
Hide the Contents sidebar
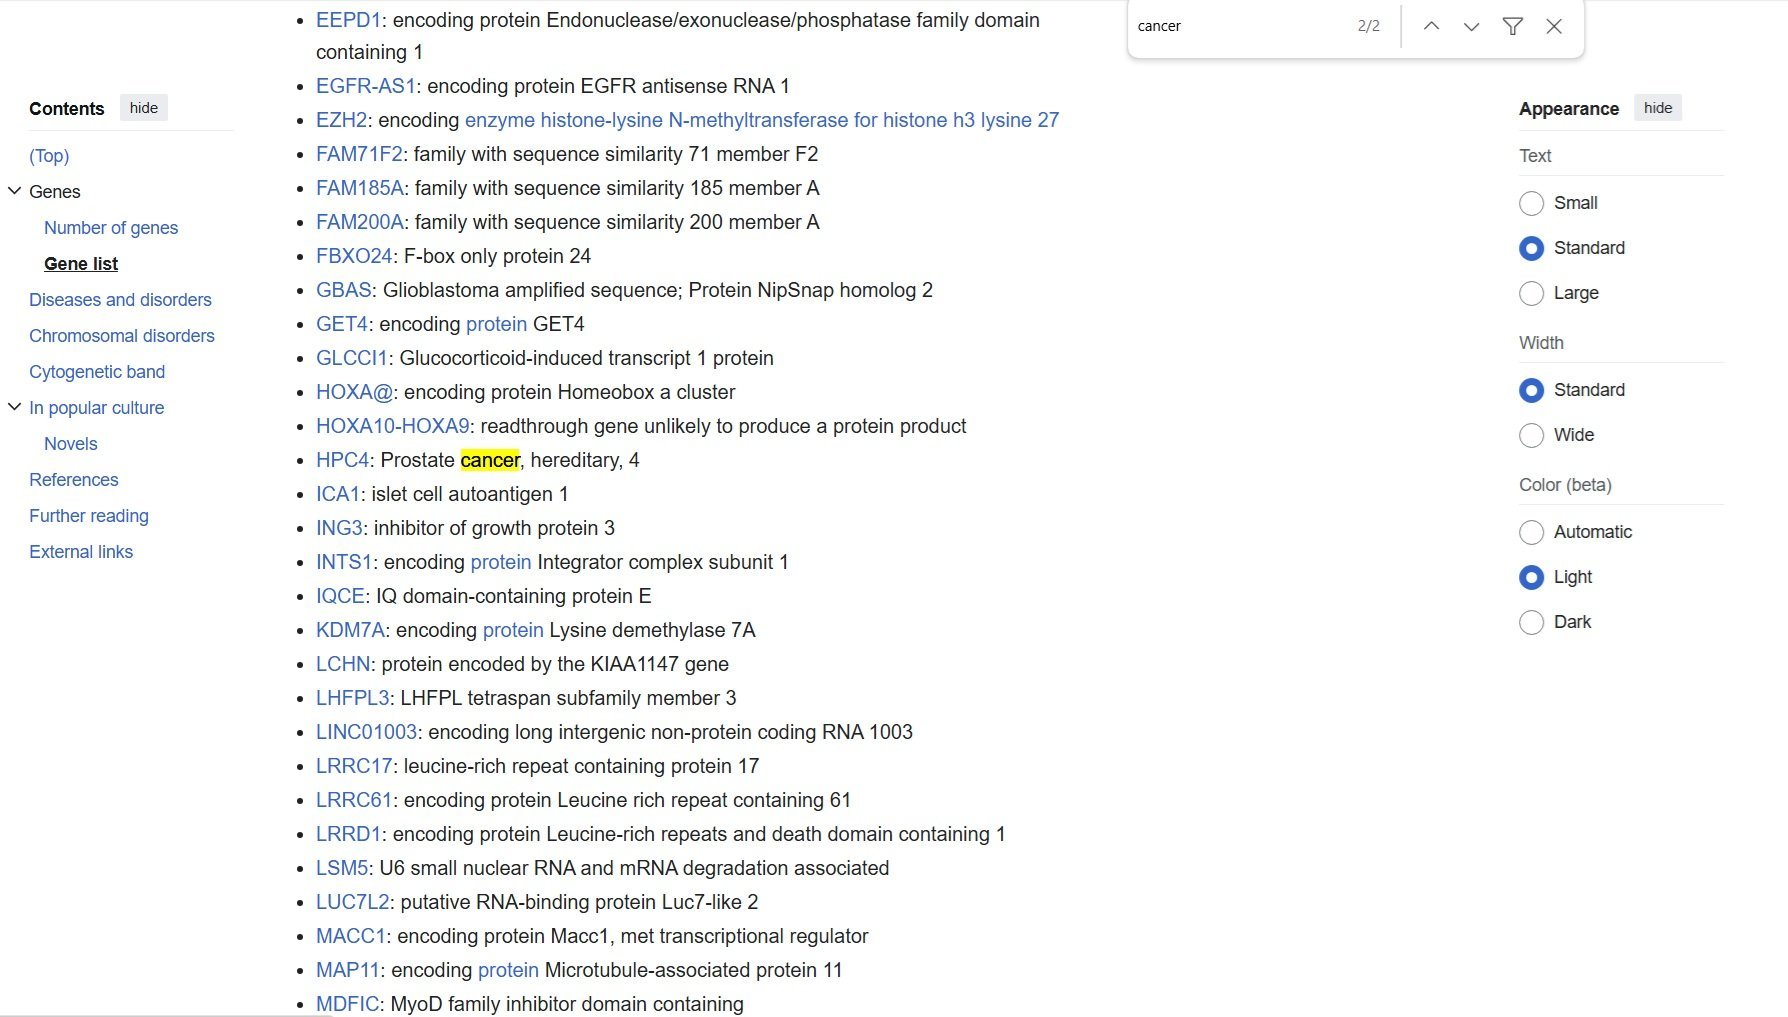143,108
